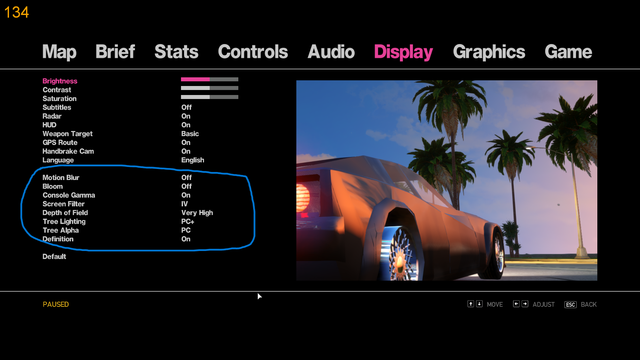
Task: Select the Tree Lighting label
Action: click(64, 222)
